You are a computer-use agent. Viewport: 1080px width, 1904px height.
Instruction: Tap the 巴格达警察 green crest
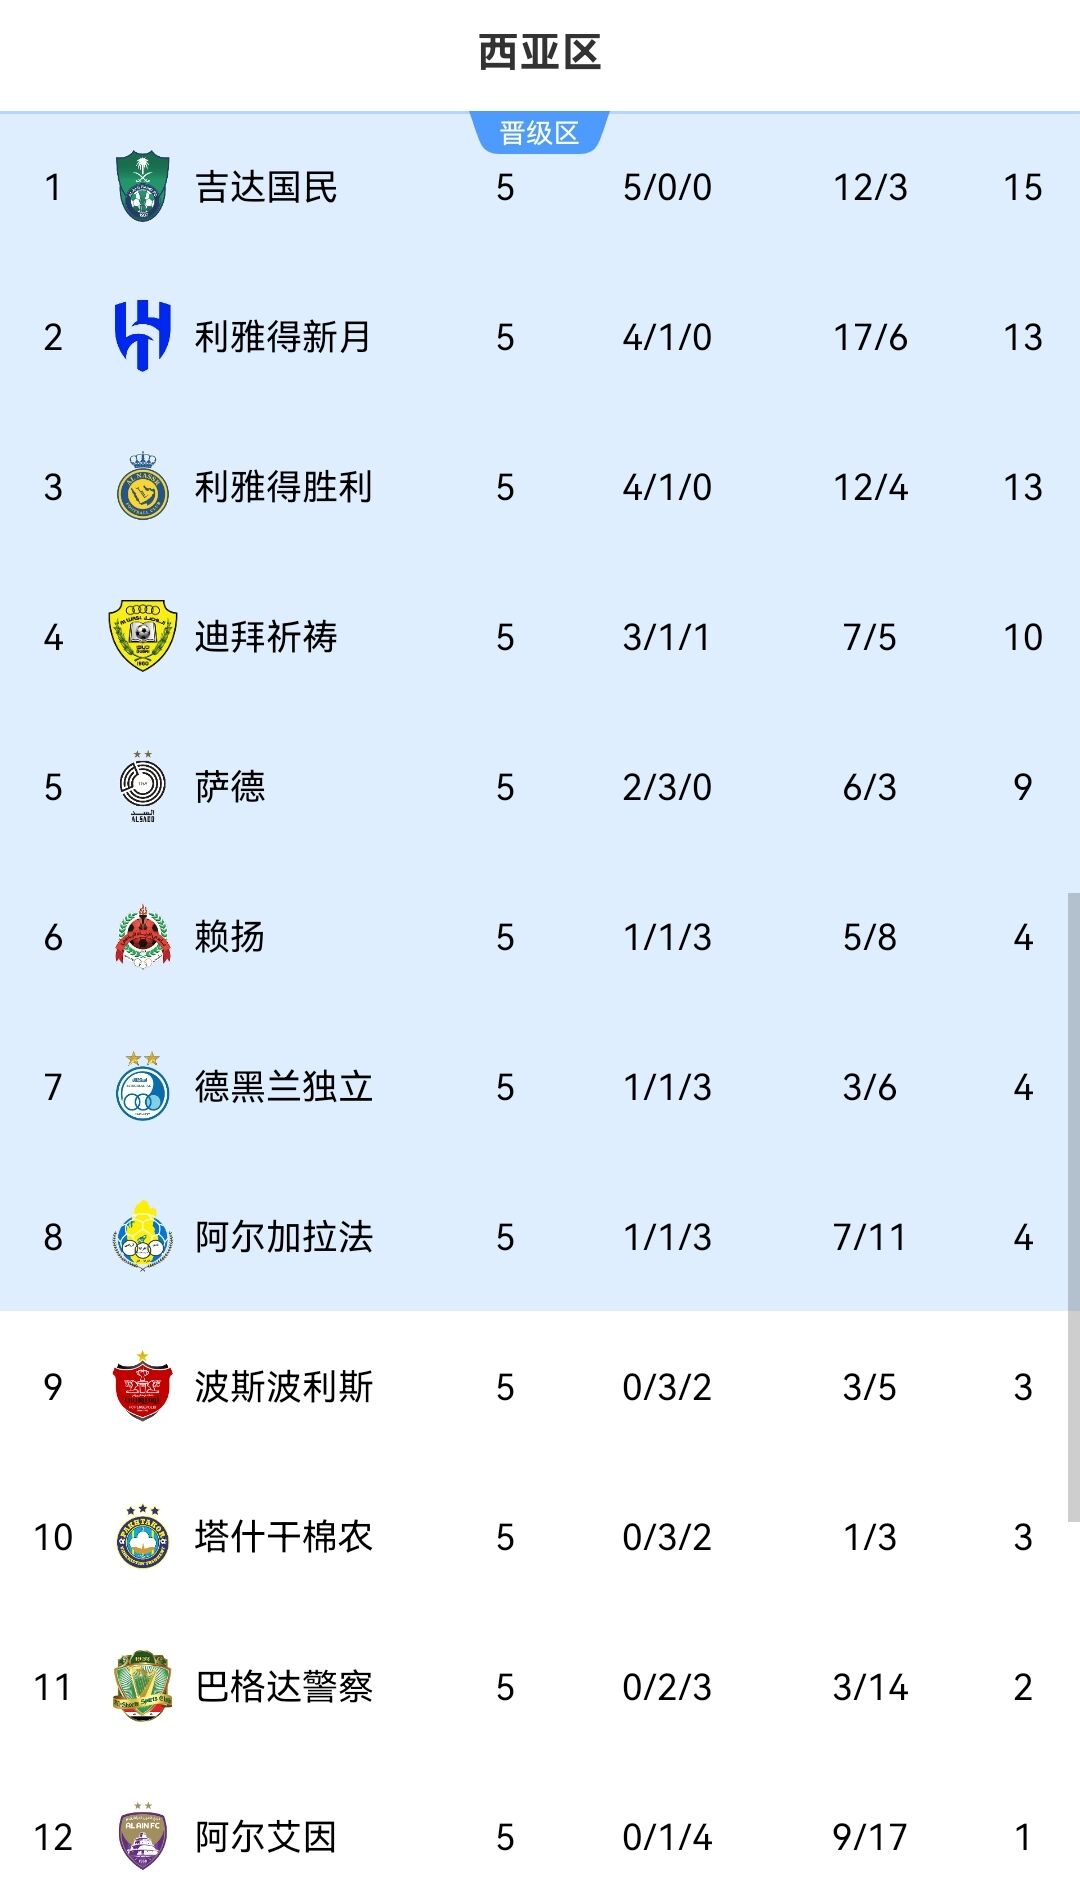tap(142, 1687)
